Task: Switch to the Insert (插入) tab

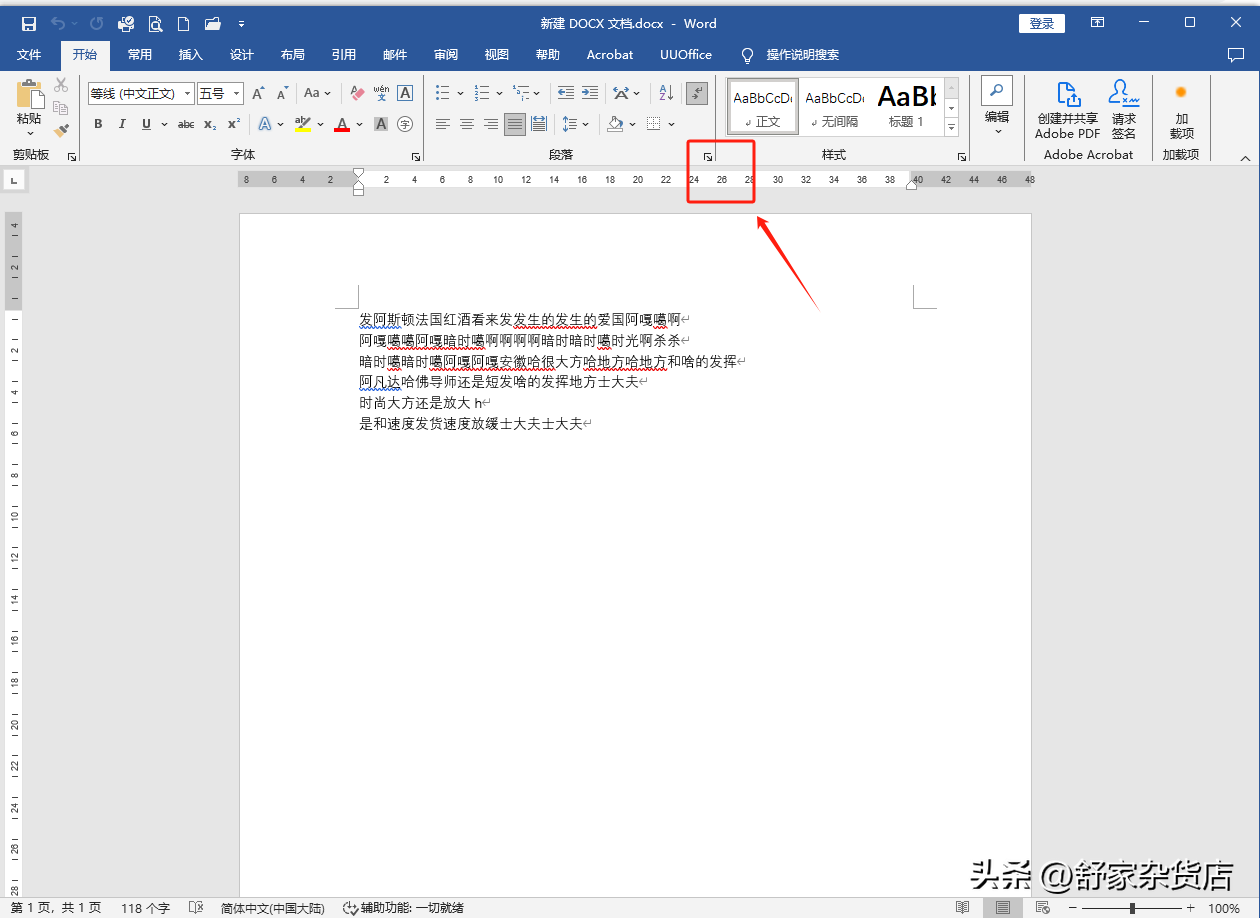Action: (190, 55)
